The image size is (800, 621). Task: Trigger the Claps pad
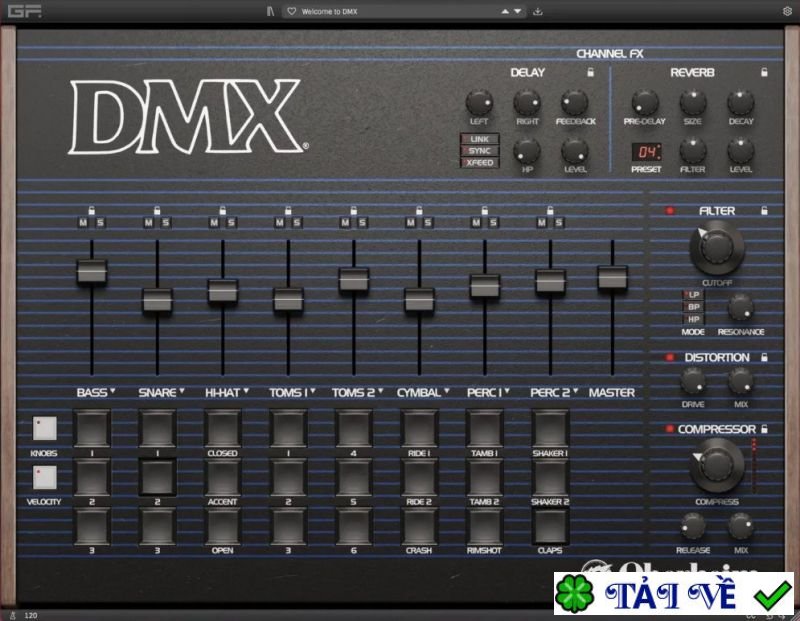tap(550, 526)
